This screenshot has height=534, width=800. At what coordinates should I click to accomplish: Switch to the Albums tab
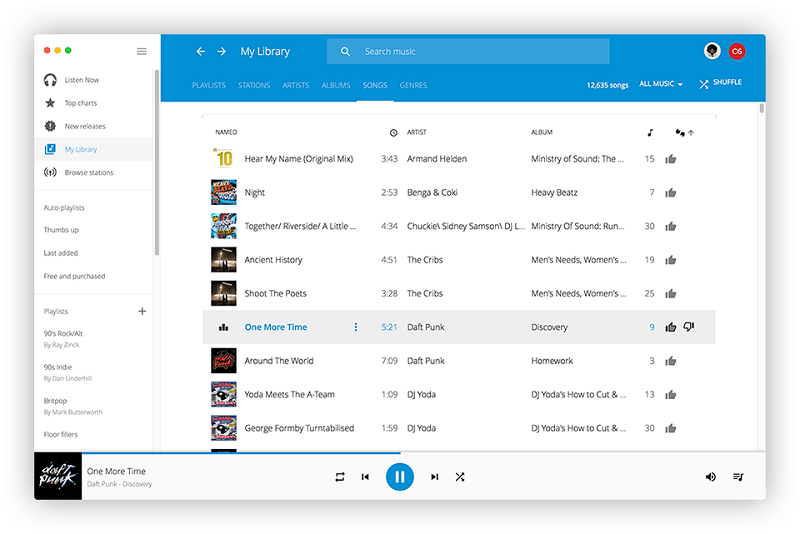336,85
